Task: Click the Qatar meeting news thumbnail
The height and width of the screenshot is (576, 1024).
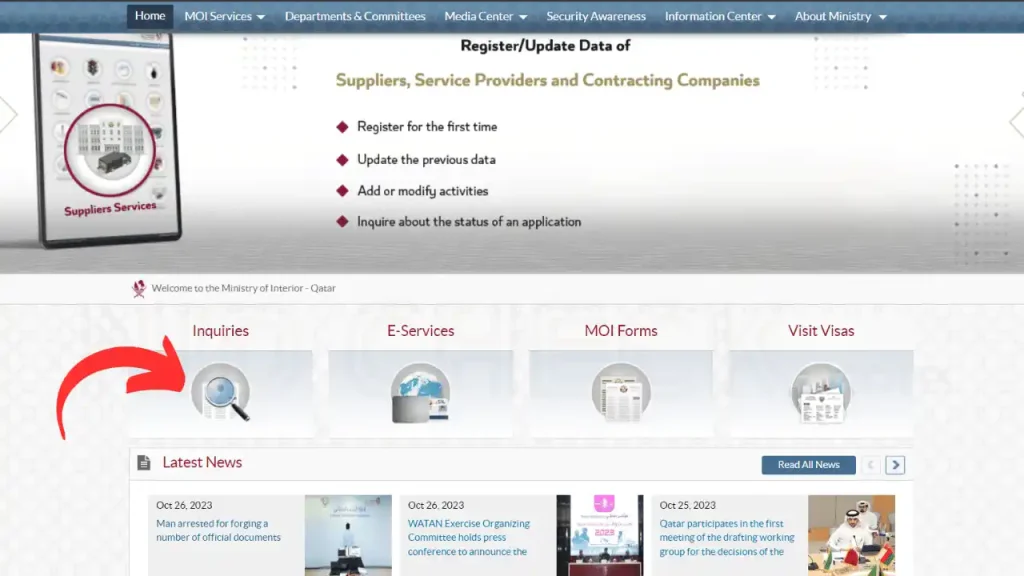Action: pos(852,536)
